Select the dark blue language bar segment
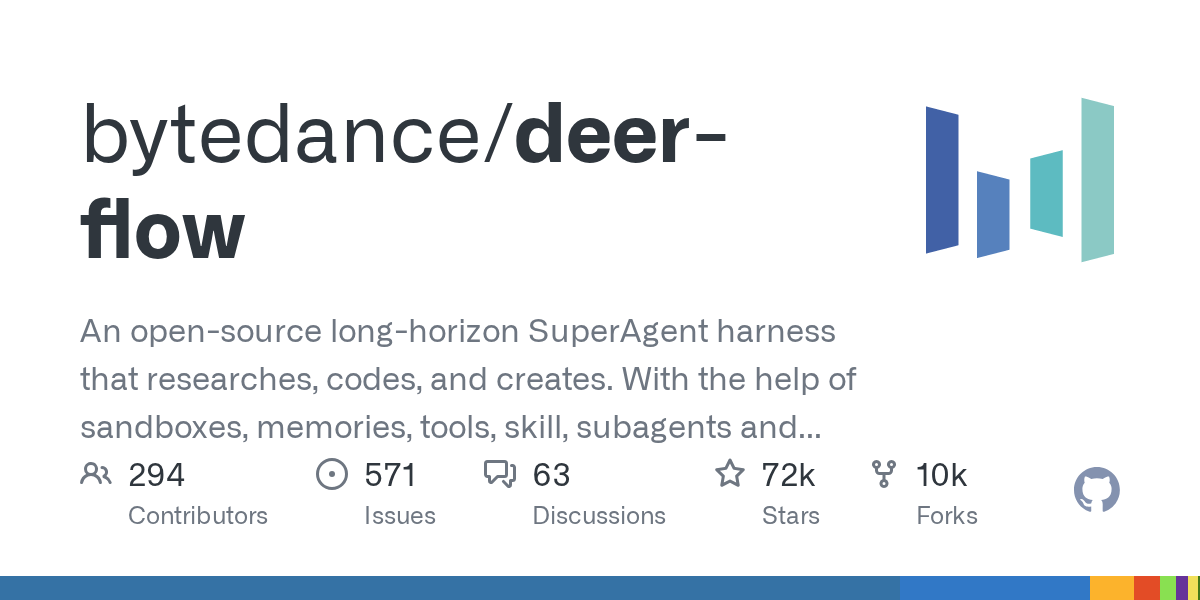Image resolution: width=1200 pixels, height=600 pixels. pos(450,588)
